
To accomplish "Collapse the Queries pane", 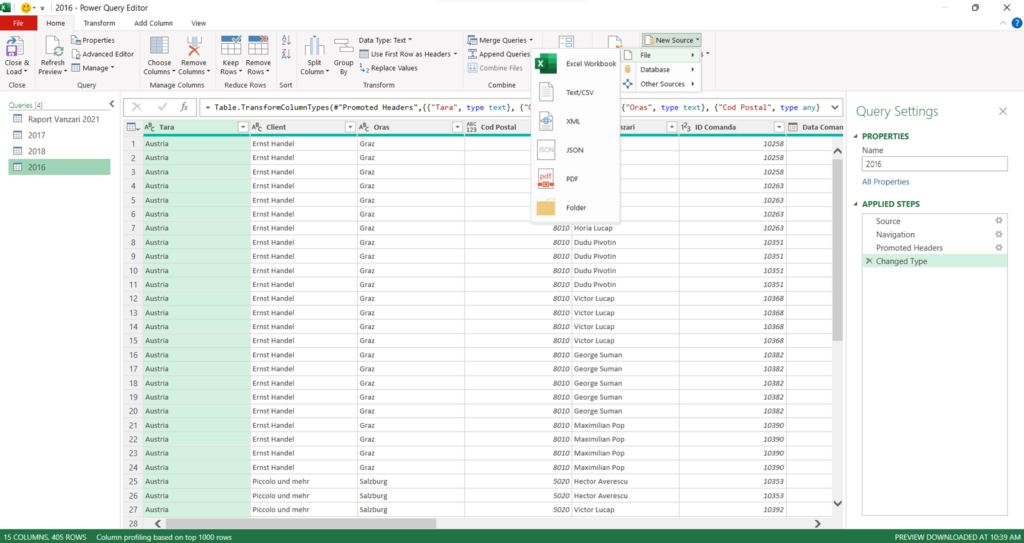I will click(112, 104).
